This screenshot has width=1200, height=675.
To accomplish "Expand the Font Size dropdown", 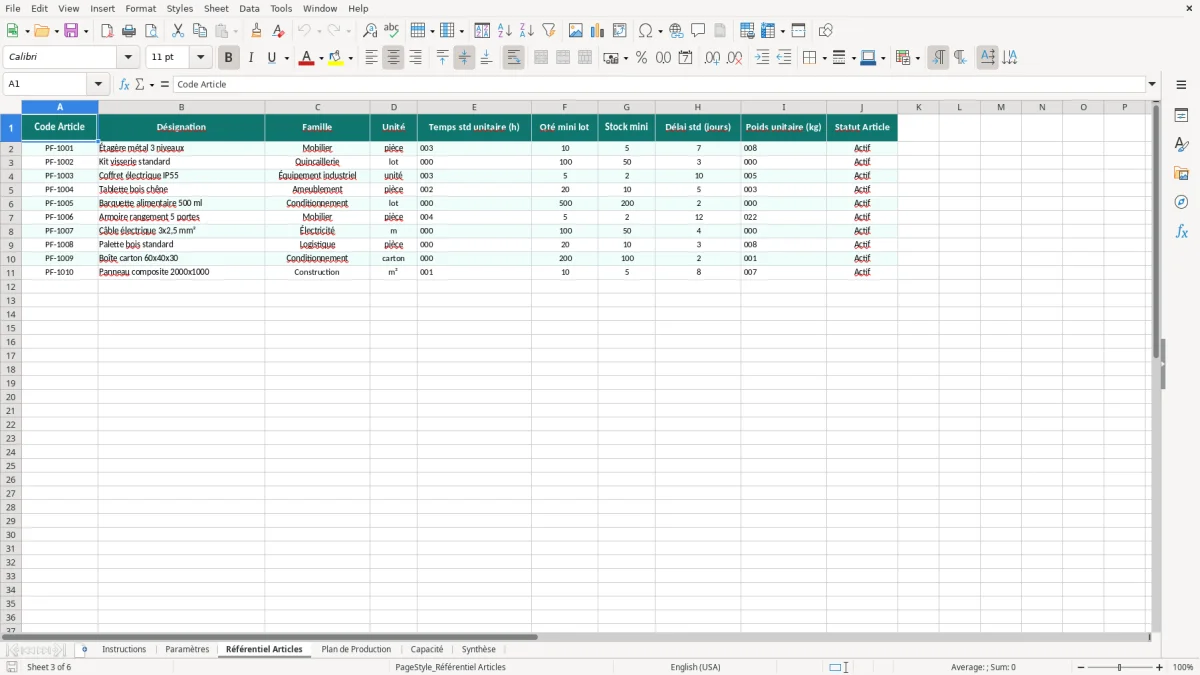I will tap(200, 58).
